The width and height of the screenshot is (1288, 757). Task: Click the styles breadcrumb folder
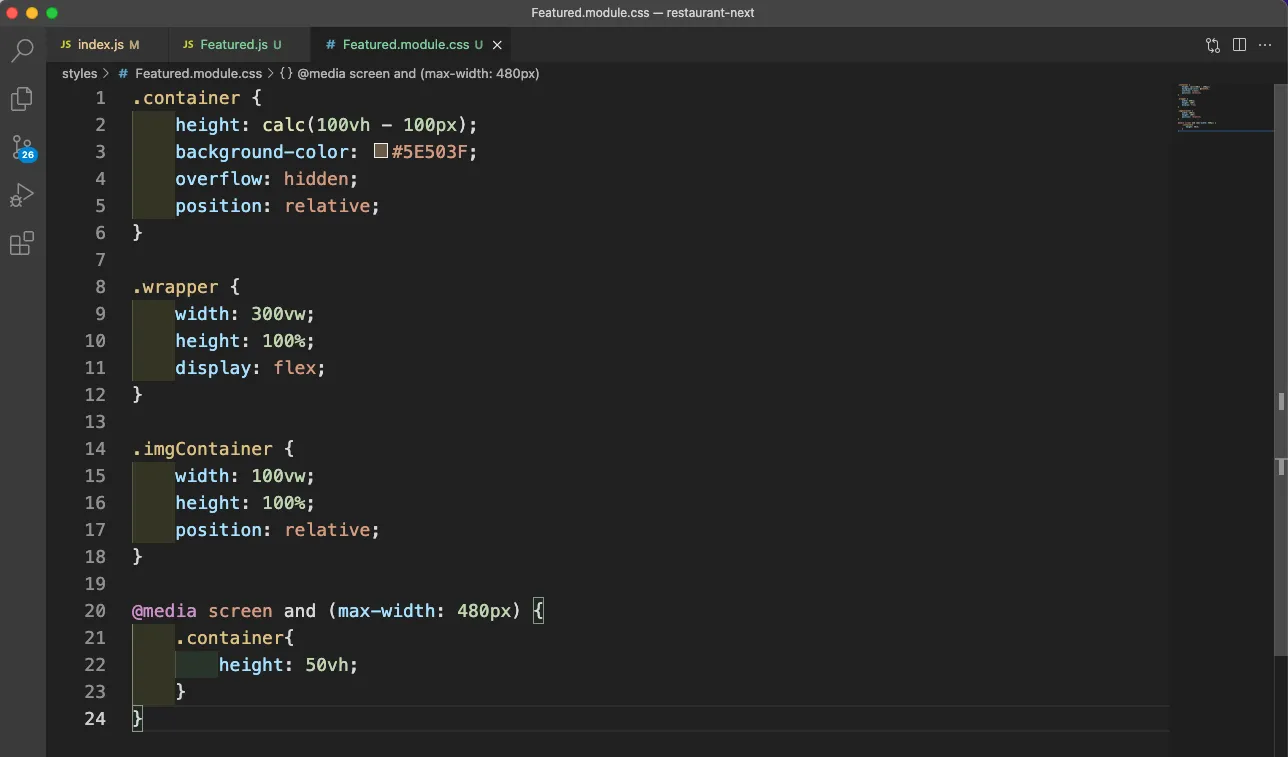[x=80, y=73]
